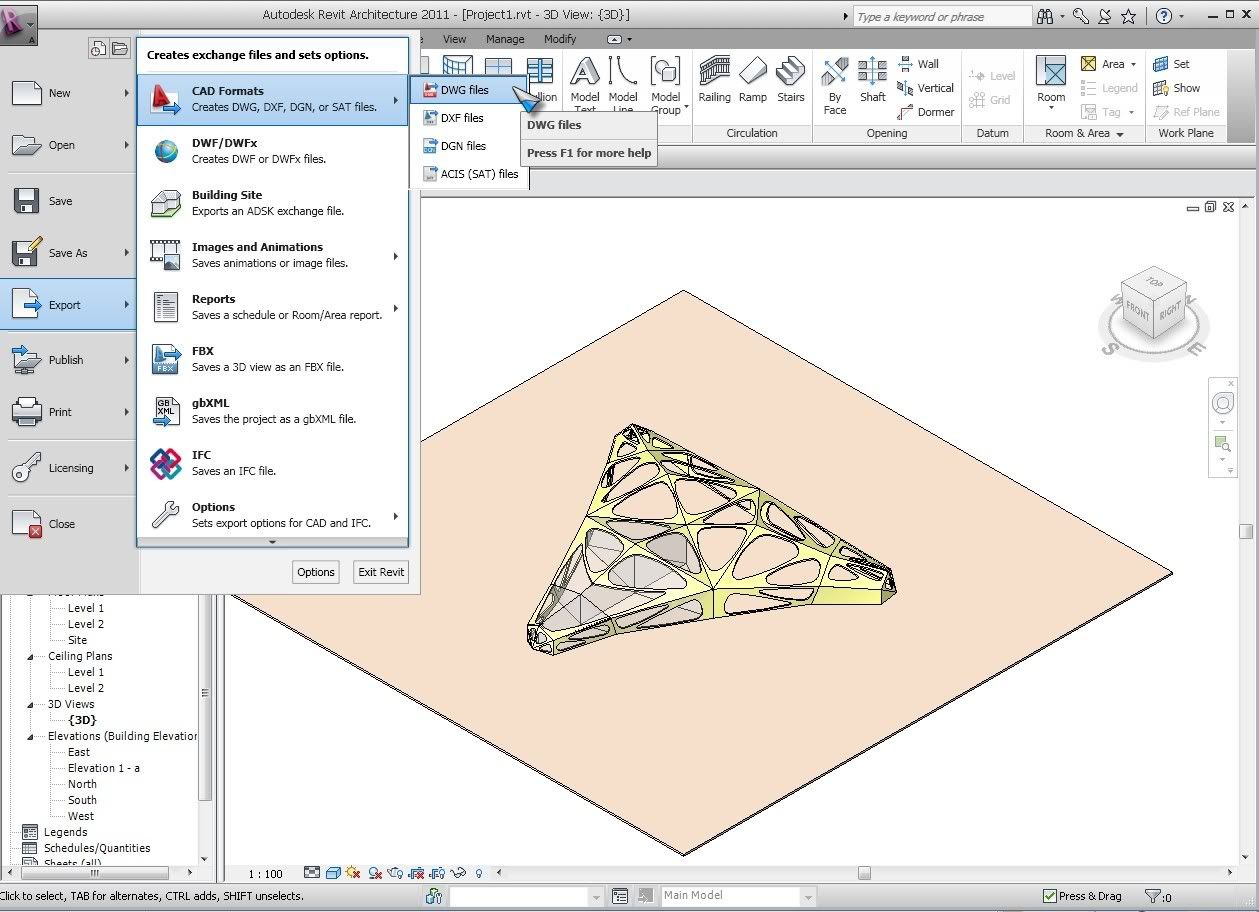Click Publish in the application menu

(x=68, y=360)
